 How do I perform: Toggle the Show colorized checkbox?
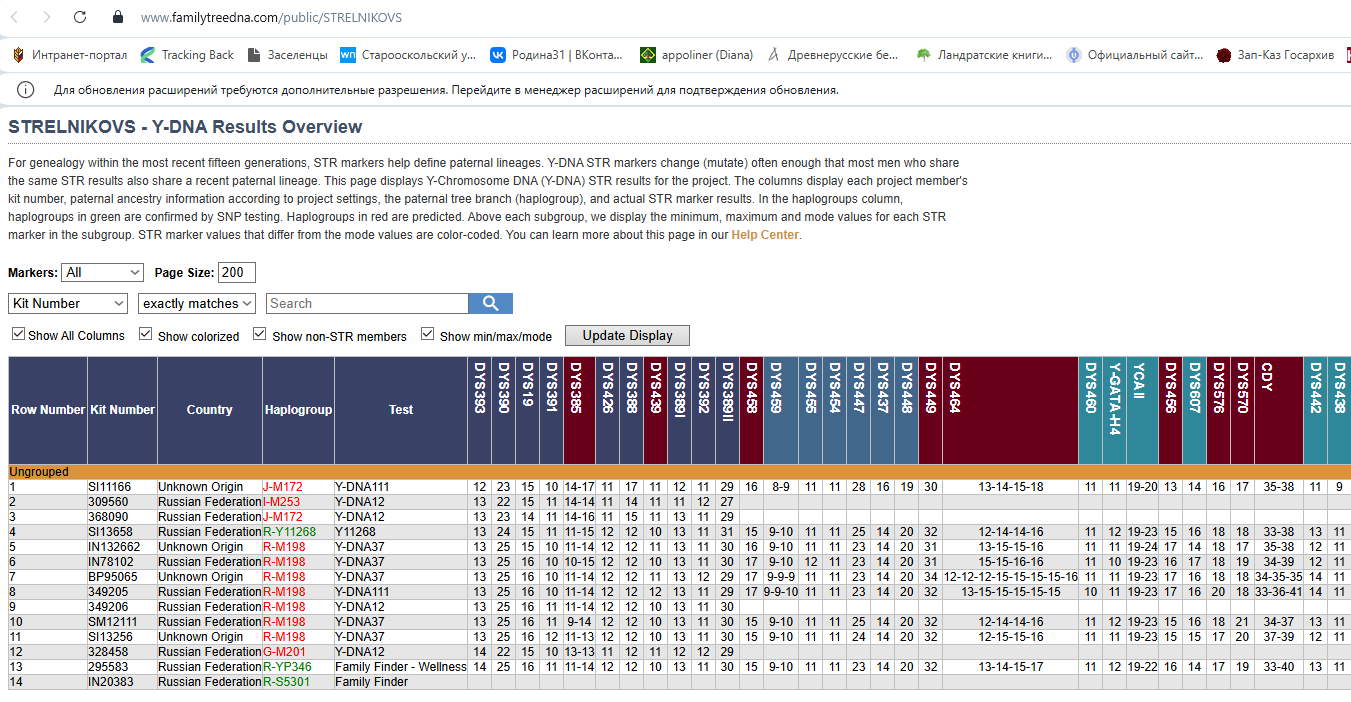tap(146, 334)
